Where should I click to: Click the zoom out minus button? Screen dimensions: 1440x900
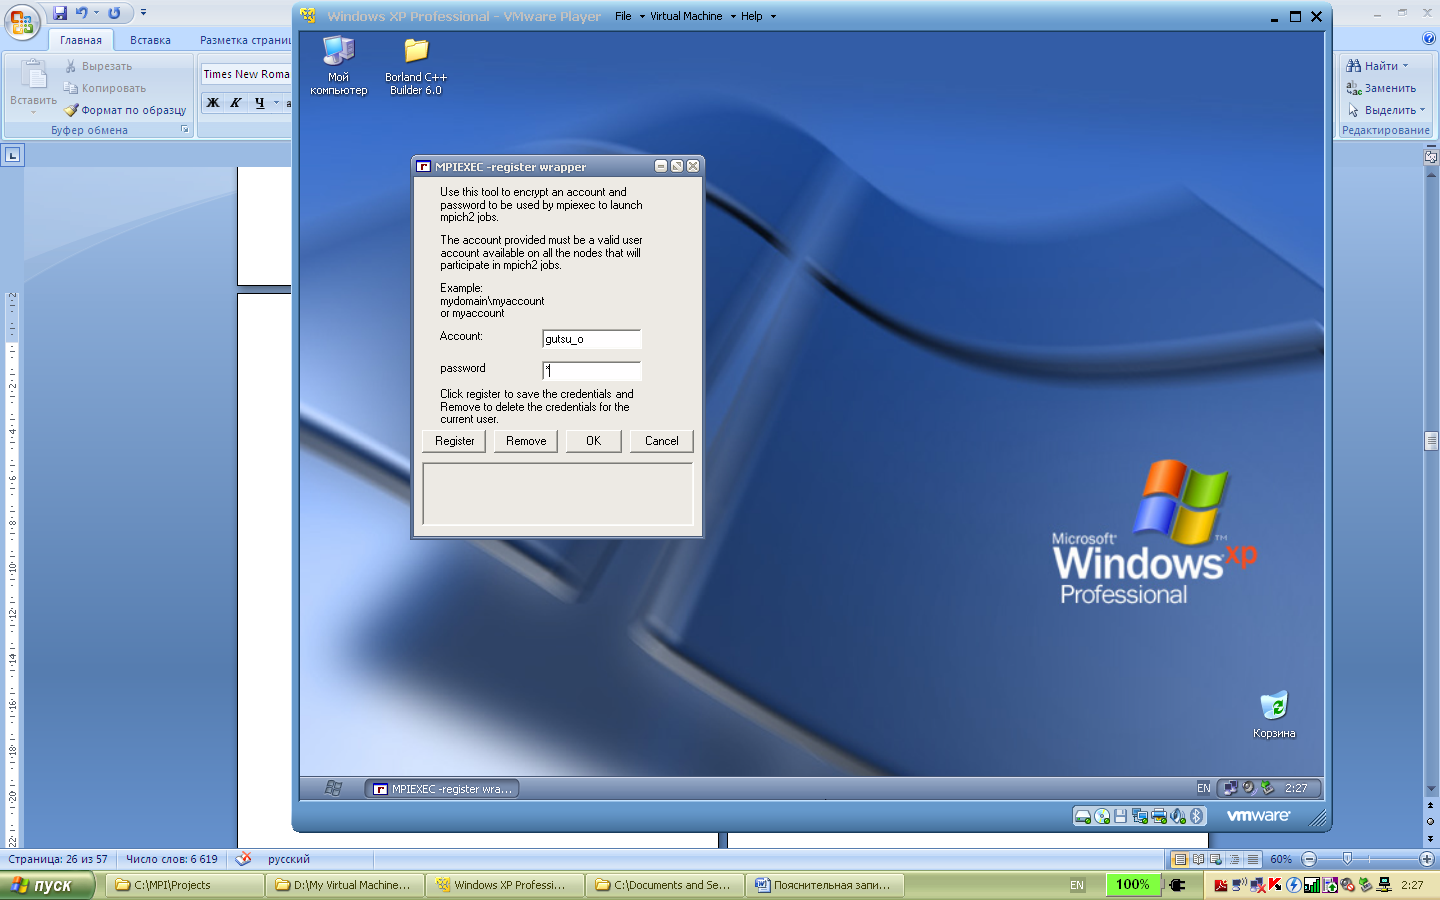click(x=1309, y=859)
